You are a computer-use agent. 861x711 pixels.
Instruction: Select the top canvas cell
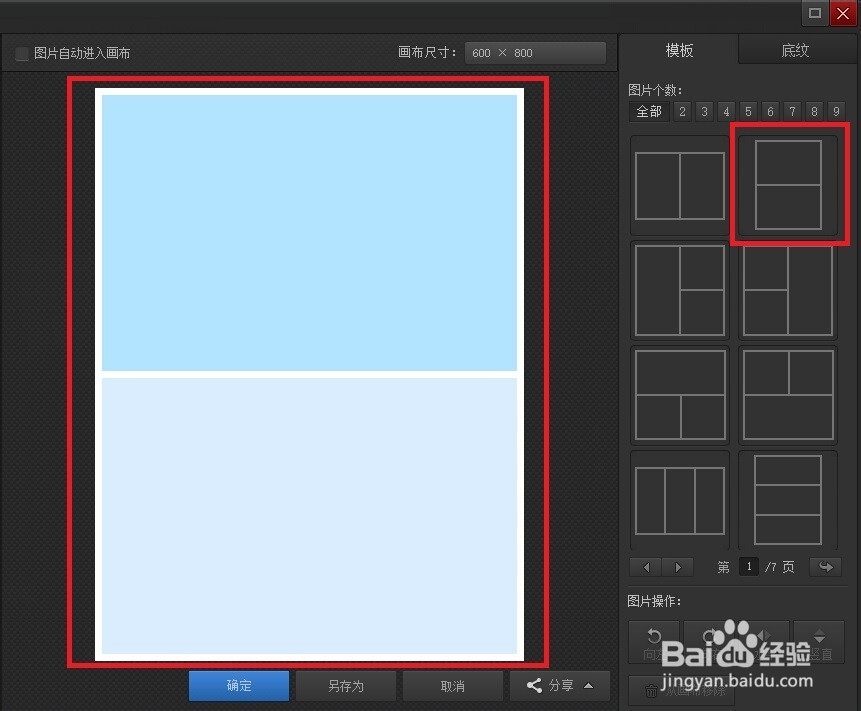point(309,233)
